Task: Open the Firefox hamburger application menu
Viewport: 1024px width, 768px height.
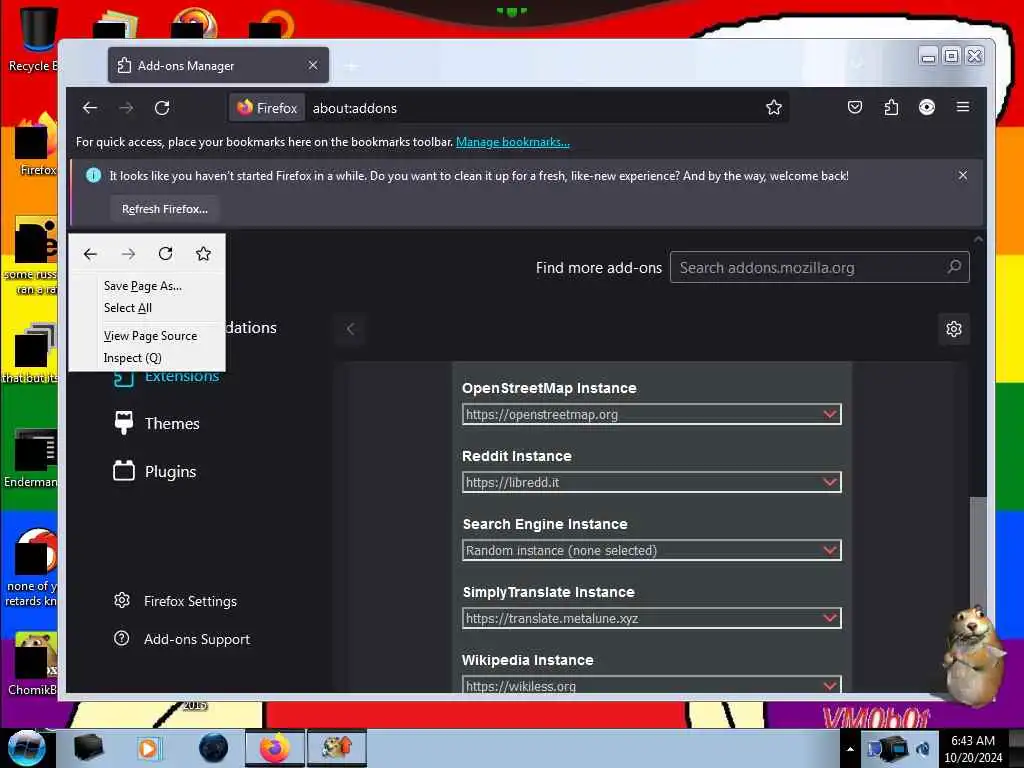Action: tap(963, 107)
